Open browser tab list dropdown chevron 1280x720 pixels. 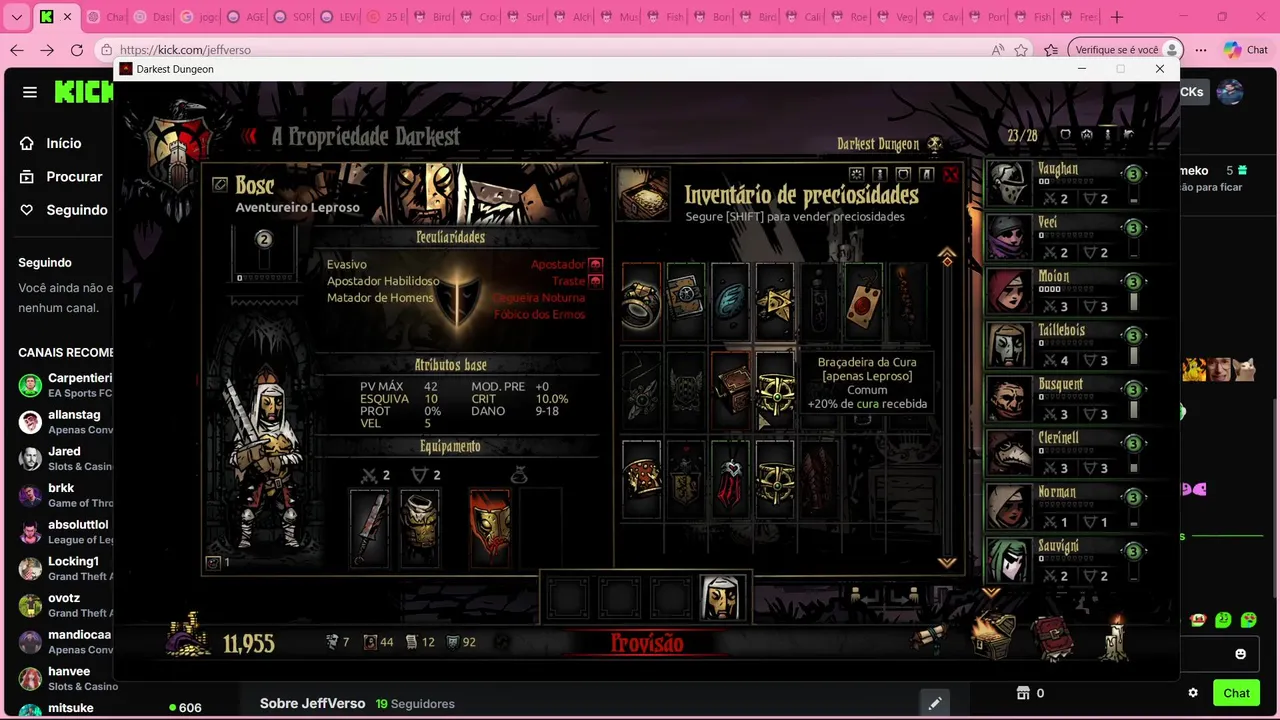(x=16, y=17)
